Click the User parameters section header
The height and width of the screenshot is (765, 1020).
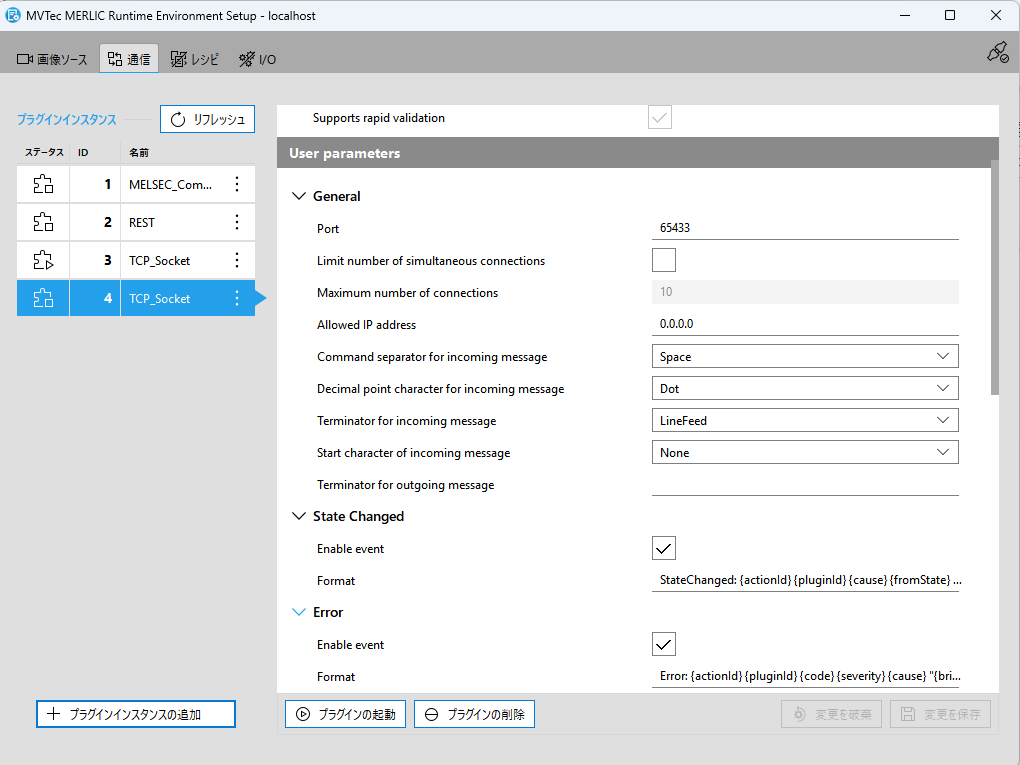(x=638, y=153)
